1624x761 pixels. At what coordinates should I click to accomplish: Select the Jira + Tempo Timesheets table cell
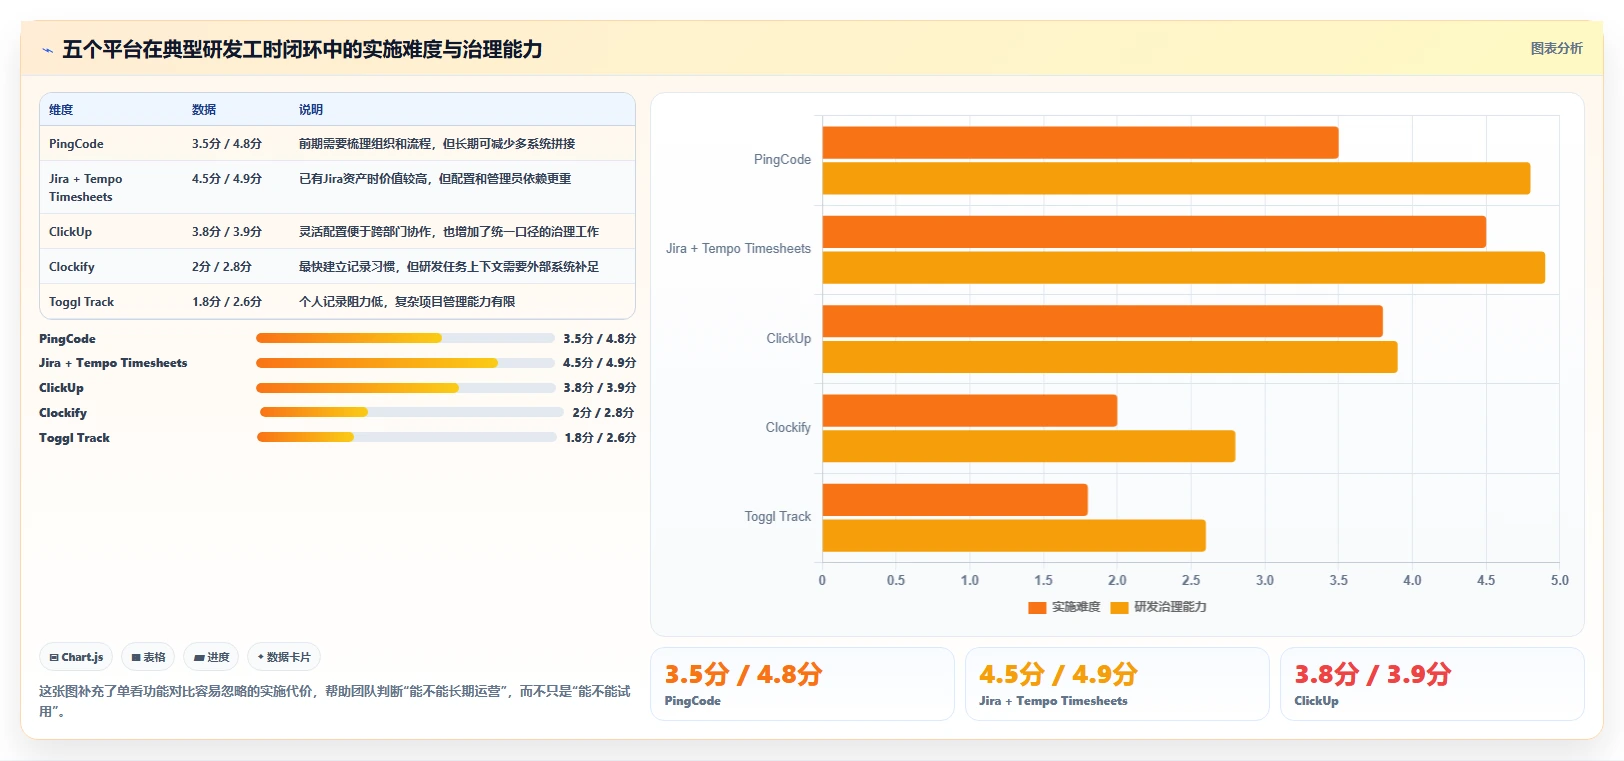pos(86,188)
